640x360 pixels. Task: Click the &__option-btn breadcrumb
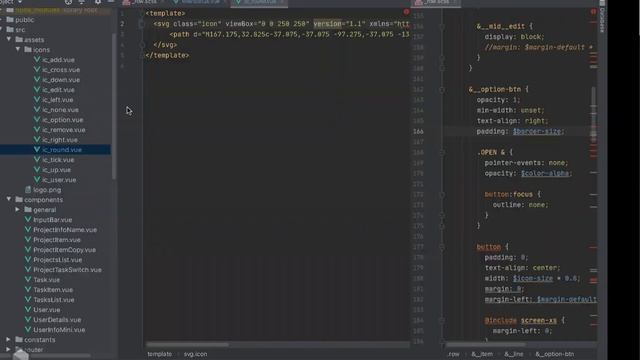point(555,354)
